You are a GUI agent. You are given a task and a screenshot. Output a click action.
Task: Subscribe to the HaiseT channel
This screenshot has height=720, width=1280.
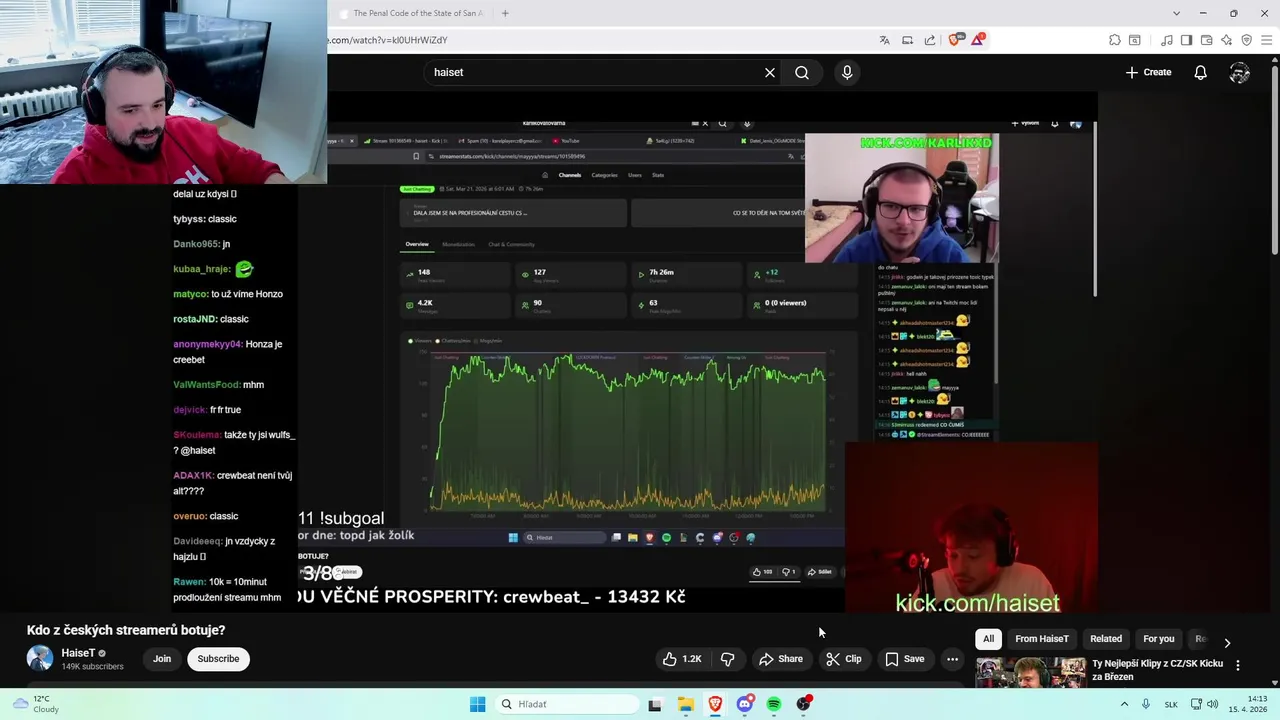click(x=218, y=659)
